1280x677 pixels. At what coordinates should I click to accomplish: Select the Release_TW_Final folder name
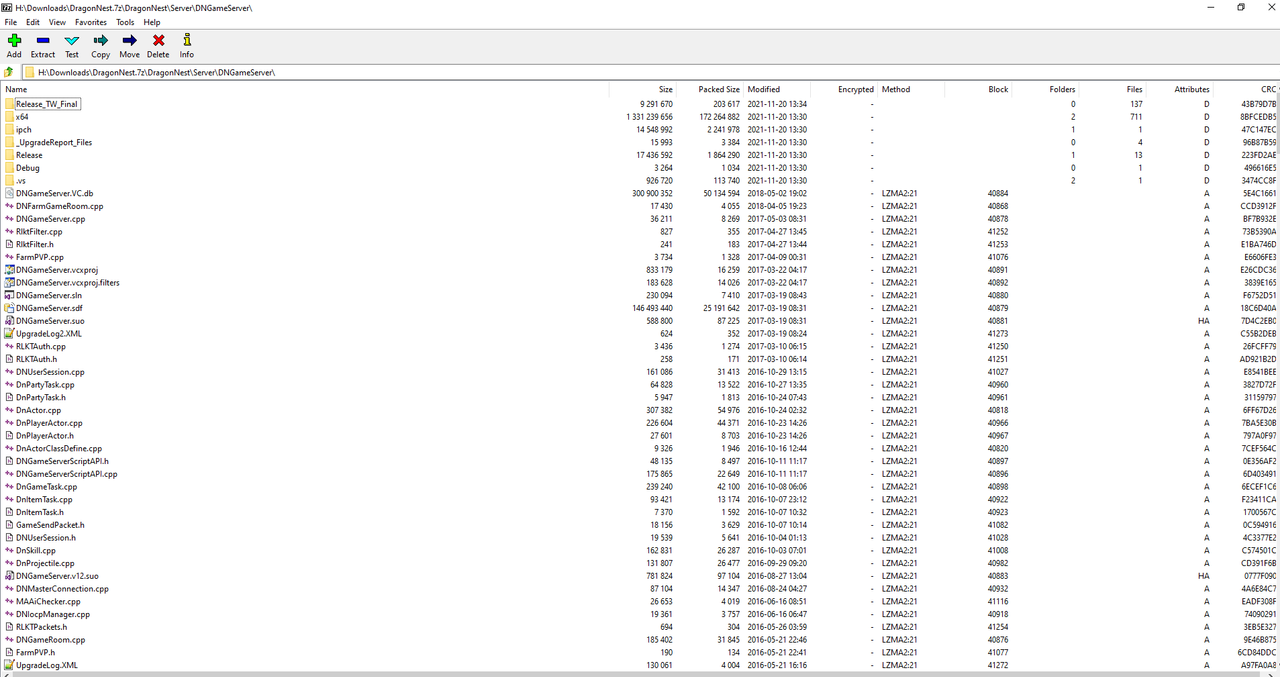tap(47, 104)
